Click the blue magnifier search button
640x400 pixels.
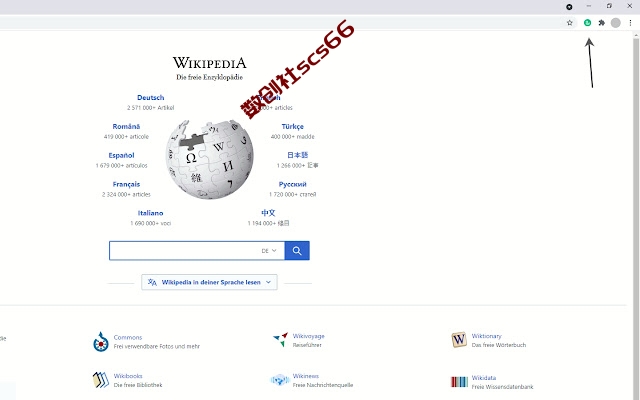pyautogui.click(x=297, y=251)
